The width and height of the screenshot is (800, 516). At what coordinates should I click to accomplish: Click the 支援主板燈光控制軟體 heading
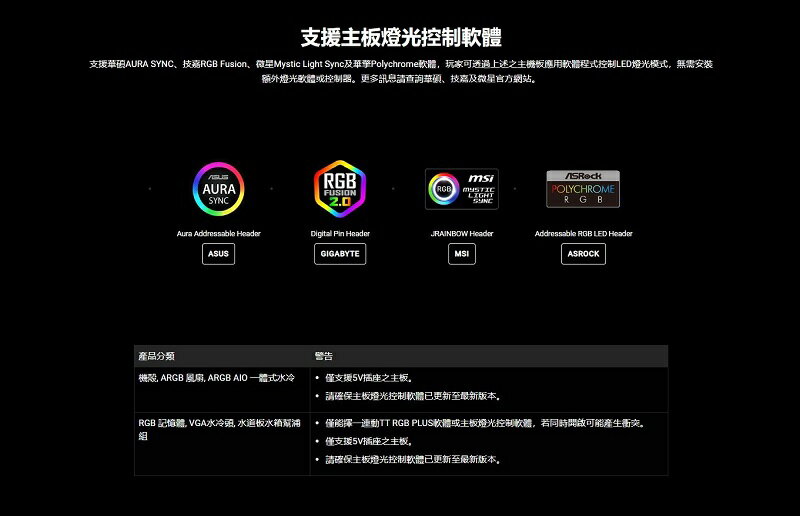[401, 37]
